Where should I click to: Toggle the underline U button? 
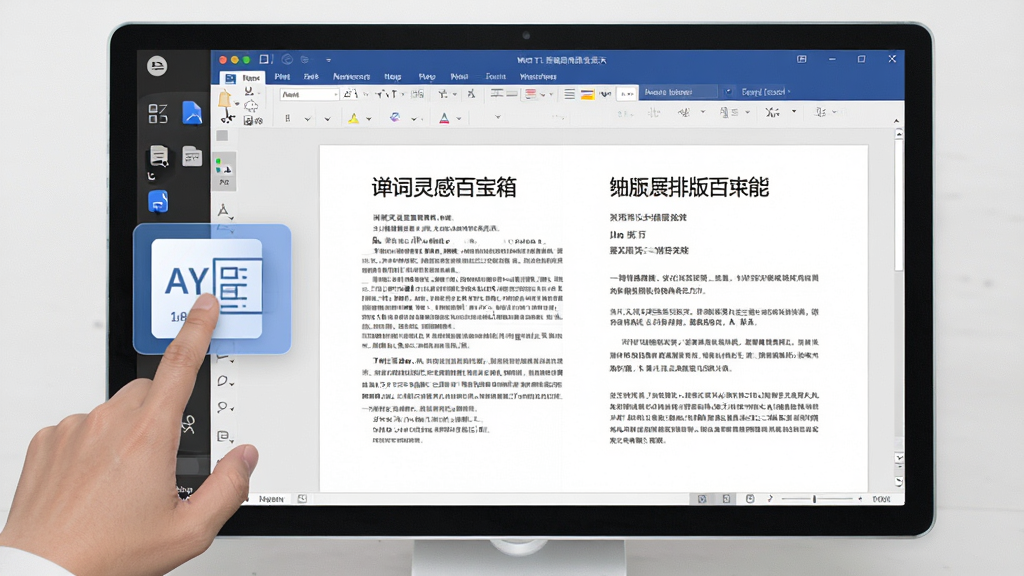tap(249, 91)
